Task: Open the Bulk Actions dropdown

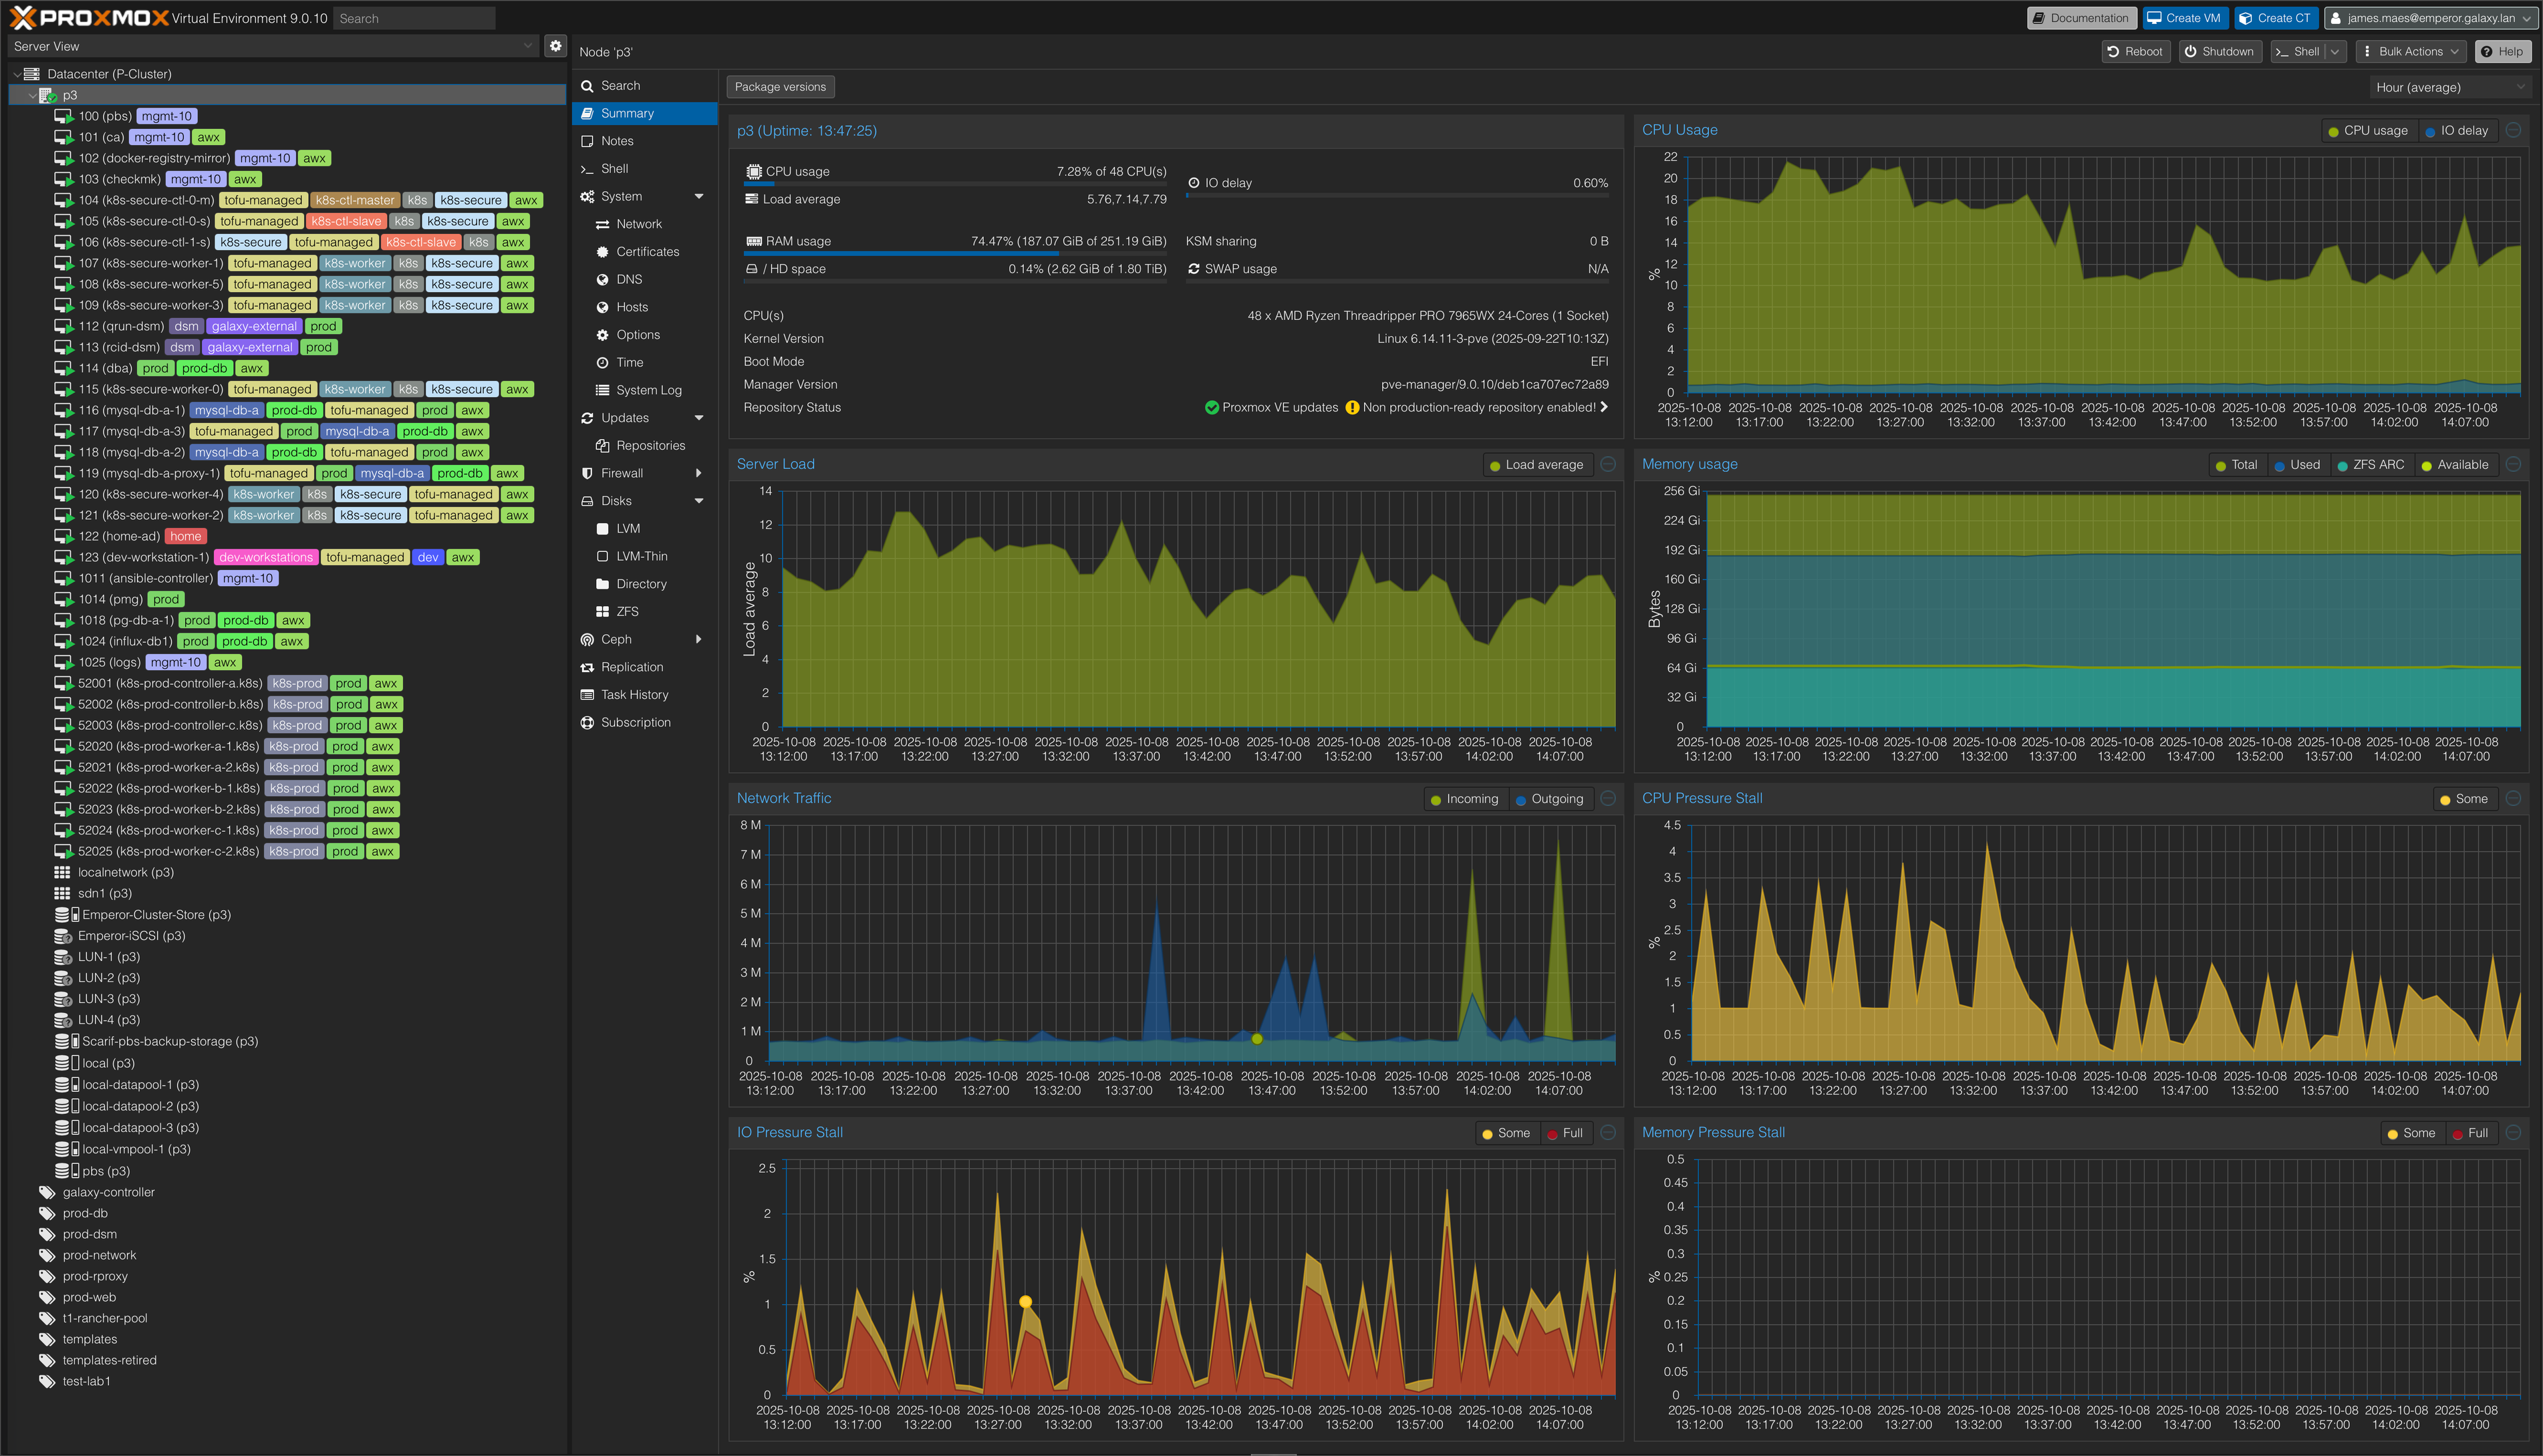Action: [2410, 52]
